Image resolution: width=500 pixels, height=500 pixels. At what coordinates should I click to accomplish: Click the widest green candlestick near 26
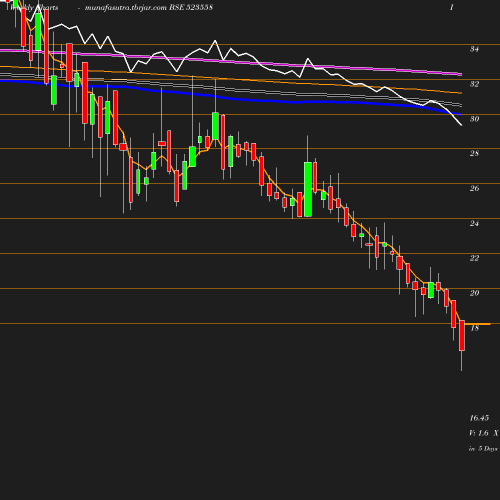pyautogui.click(x=308, y=189)
